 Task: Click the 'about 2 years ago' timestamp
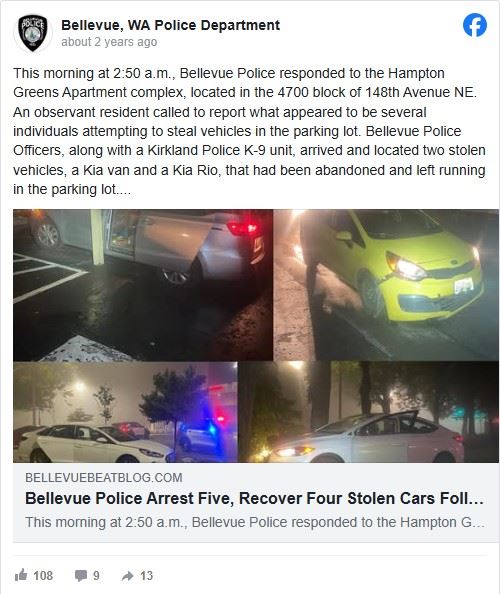(109, 42)
